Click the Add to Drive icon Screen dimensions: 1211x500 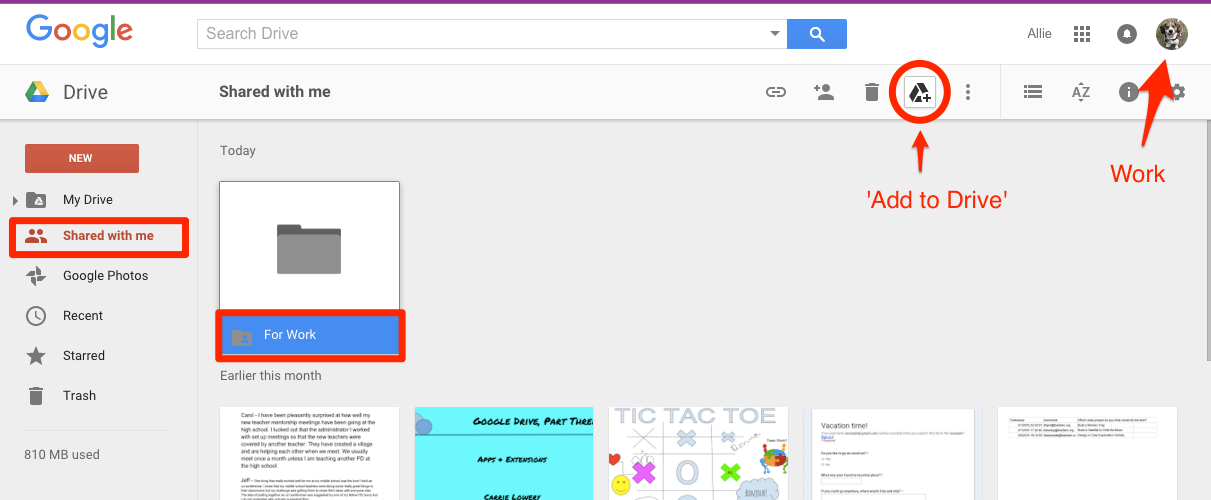[x=919, y=93]
